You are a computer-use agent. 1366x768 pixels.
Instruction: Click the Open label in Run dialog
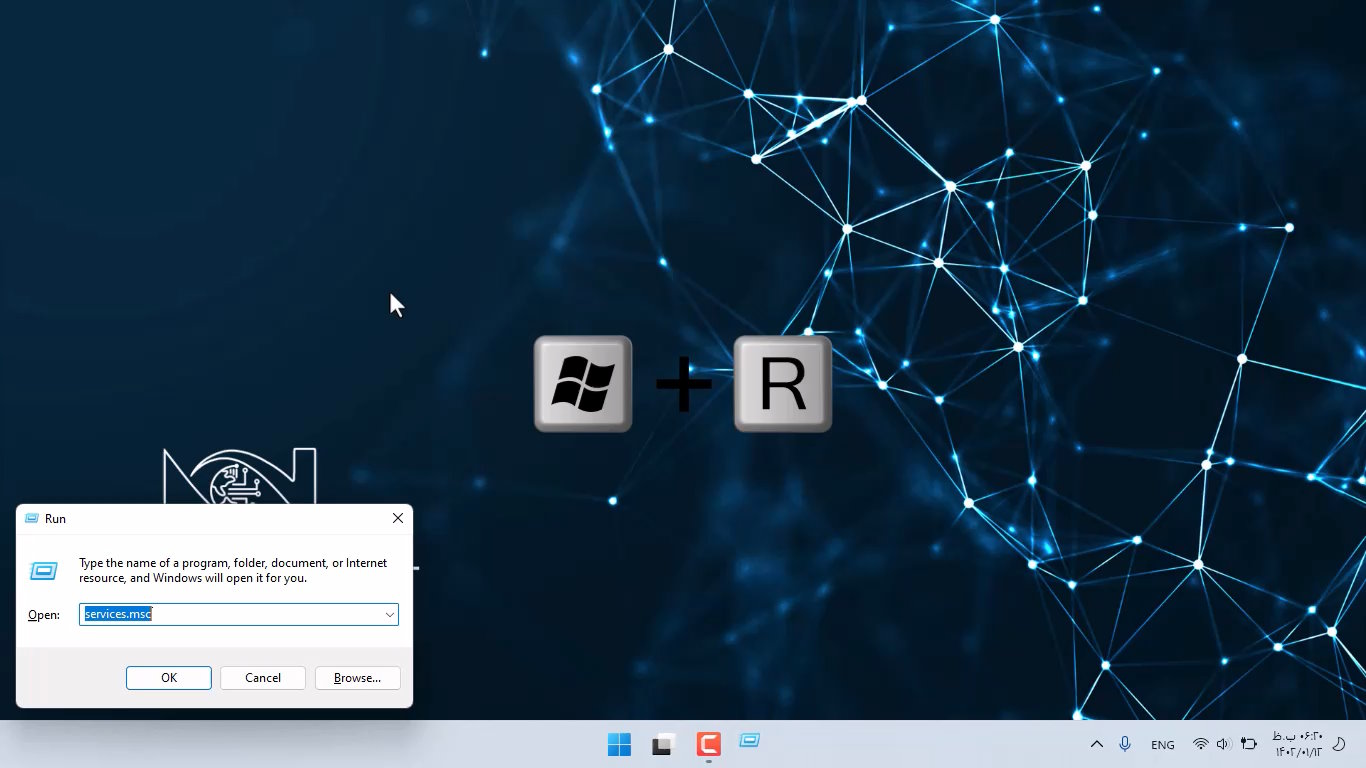[x=44, y=615]
